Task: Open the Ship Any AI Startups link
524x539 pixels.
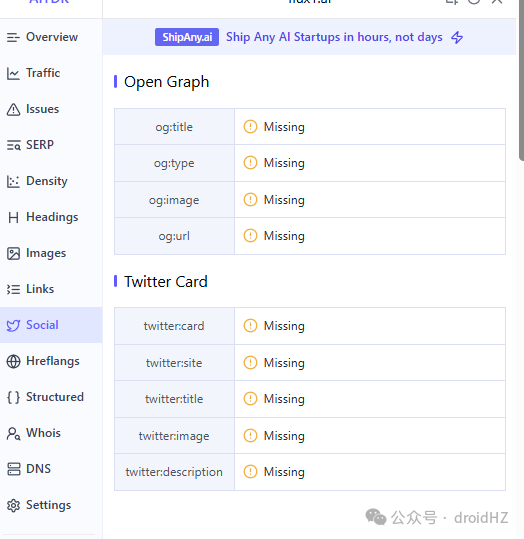Action: point(334,37)
